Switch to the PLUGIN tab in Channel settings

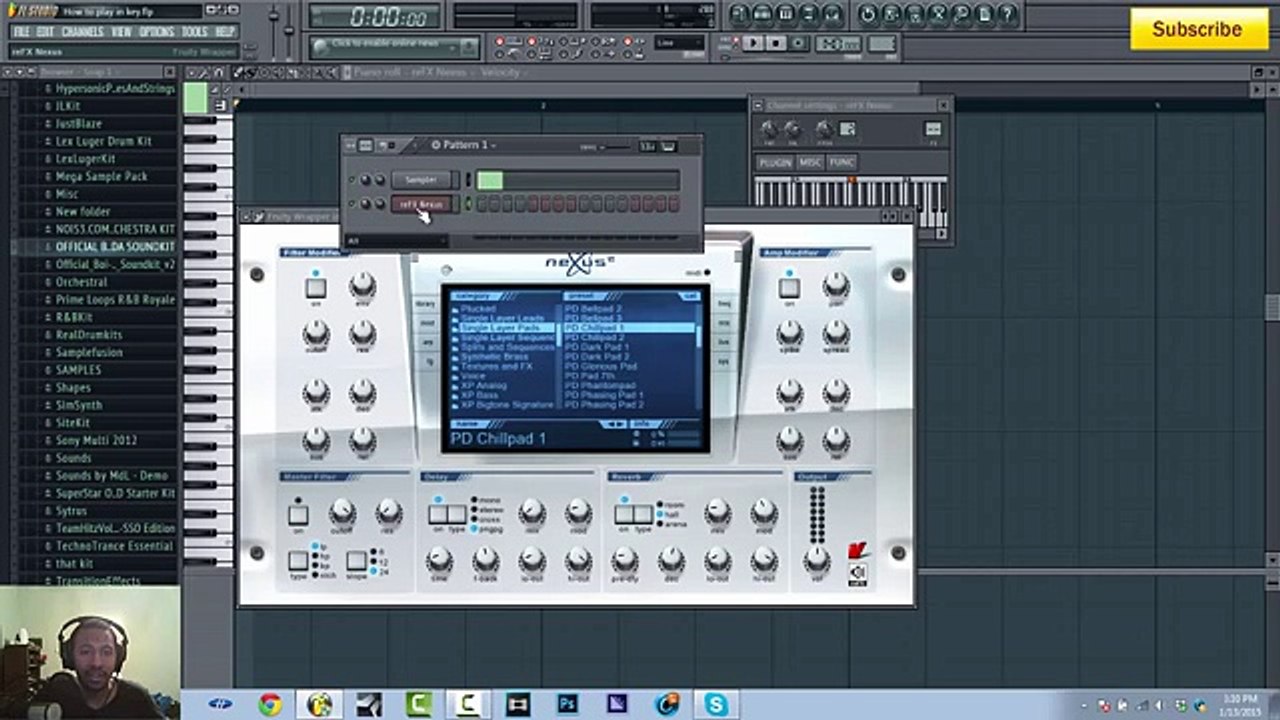coord(775,162)
